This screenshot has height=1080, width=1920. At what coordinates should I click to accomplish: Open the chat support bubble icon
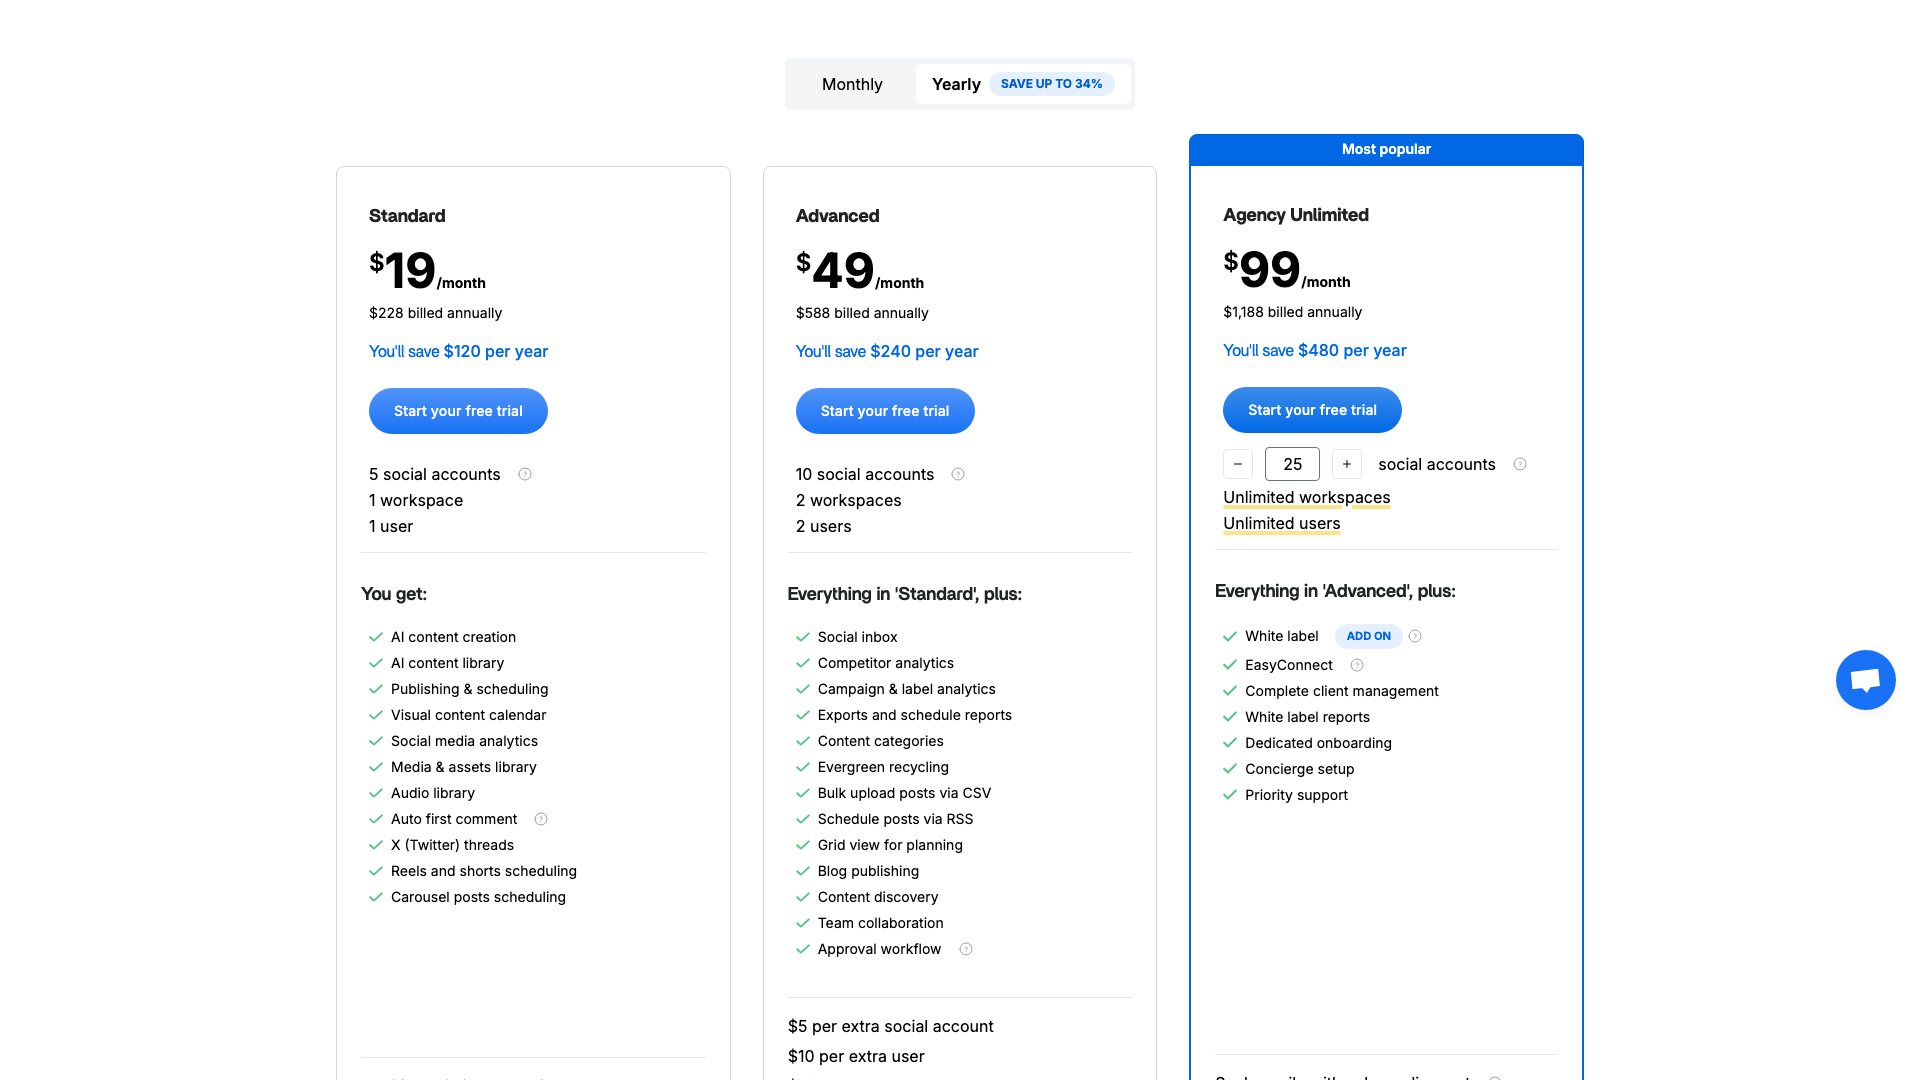[1865, 679]
